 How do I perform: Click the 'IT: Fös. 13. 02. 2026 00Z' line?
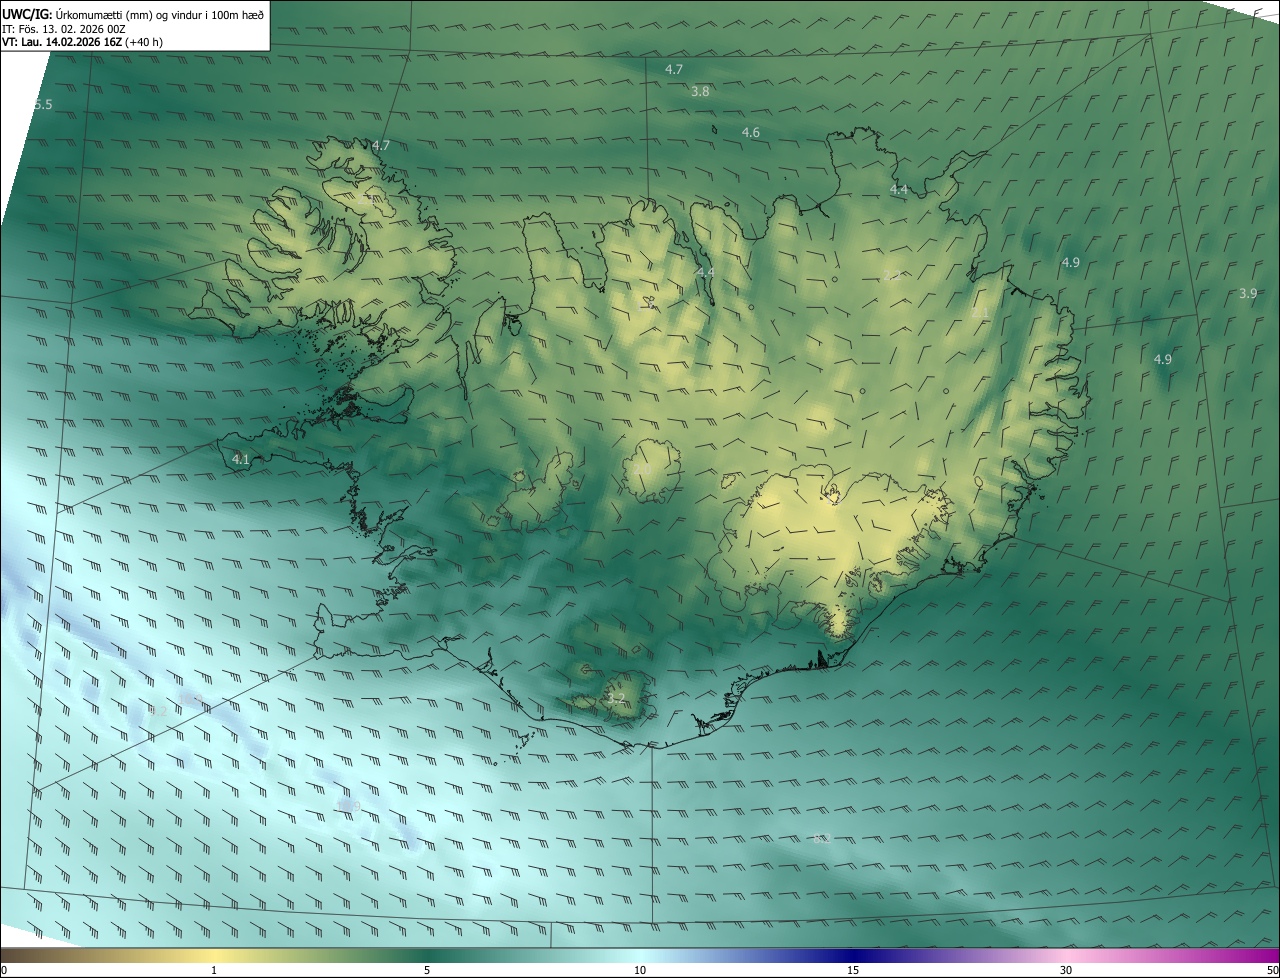point(63,29)
